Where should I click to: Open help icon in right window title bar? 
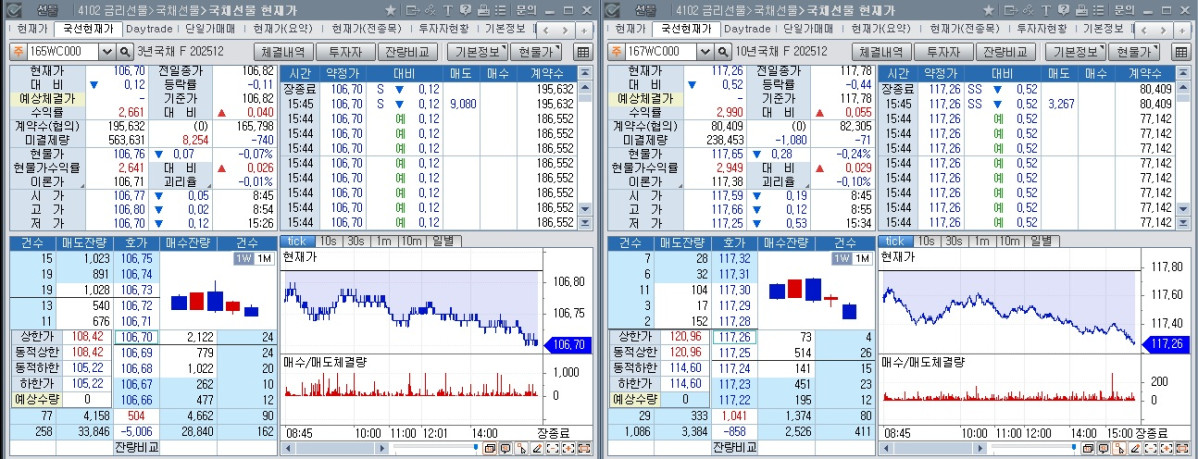(x=1064, y=10)
